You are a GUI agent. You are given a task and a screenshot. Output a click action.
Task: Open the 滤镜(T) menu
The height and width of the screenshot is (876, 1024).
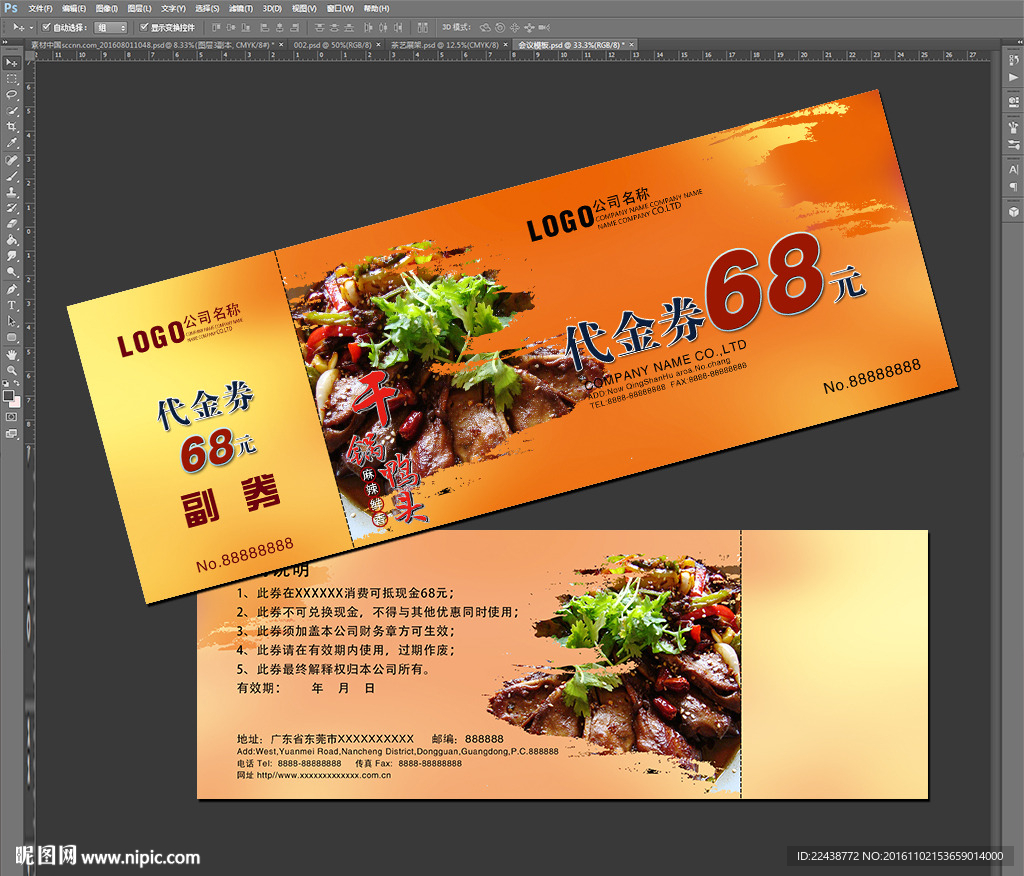(x=241, y=8)
